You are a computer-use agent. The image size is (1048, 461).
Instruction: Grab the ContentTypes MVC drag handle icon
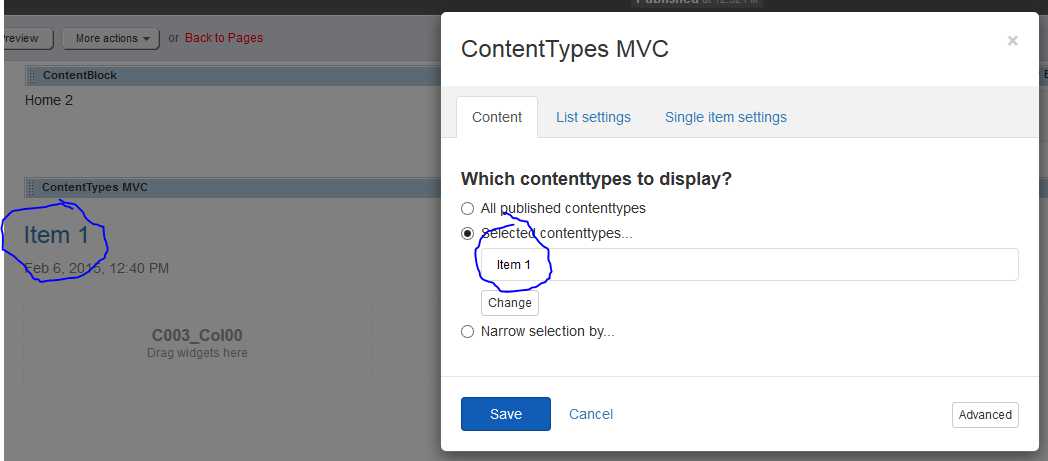(31, 188)
